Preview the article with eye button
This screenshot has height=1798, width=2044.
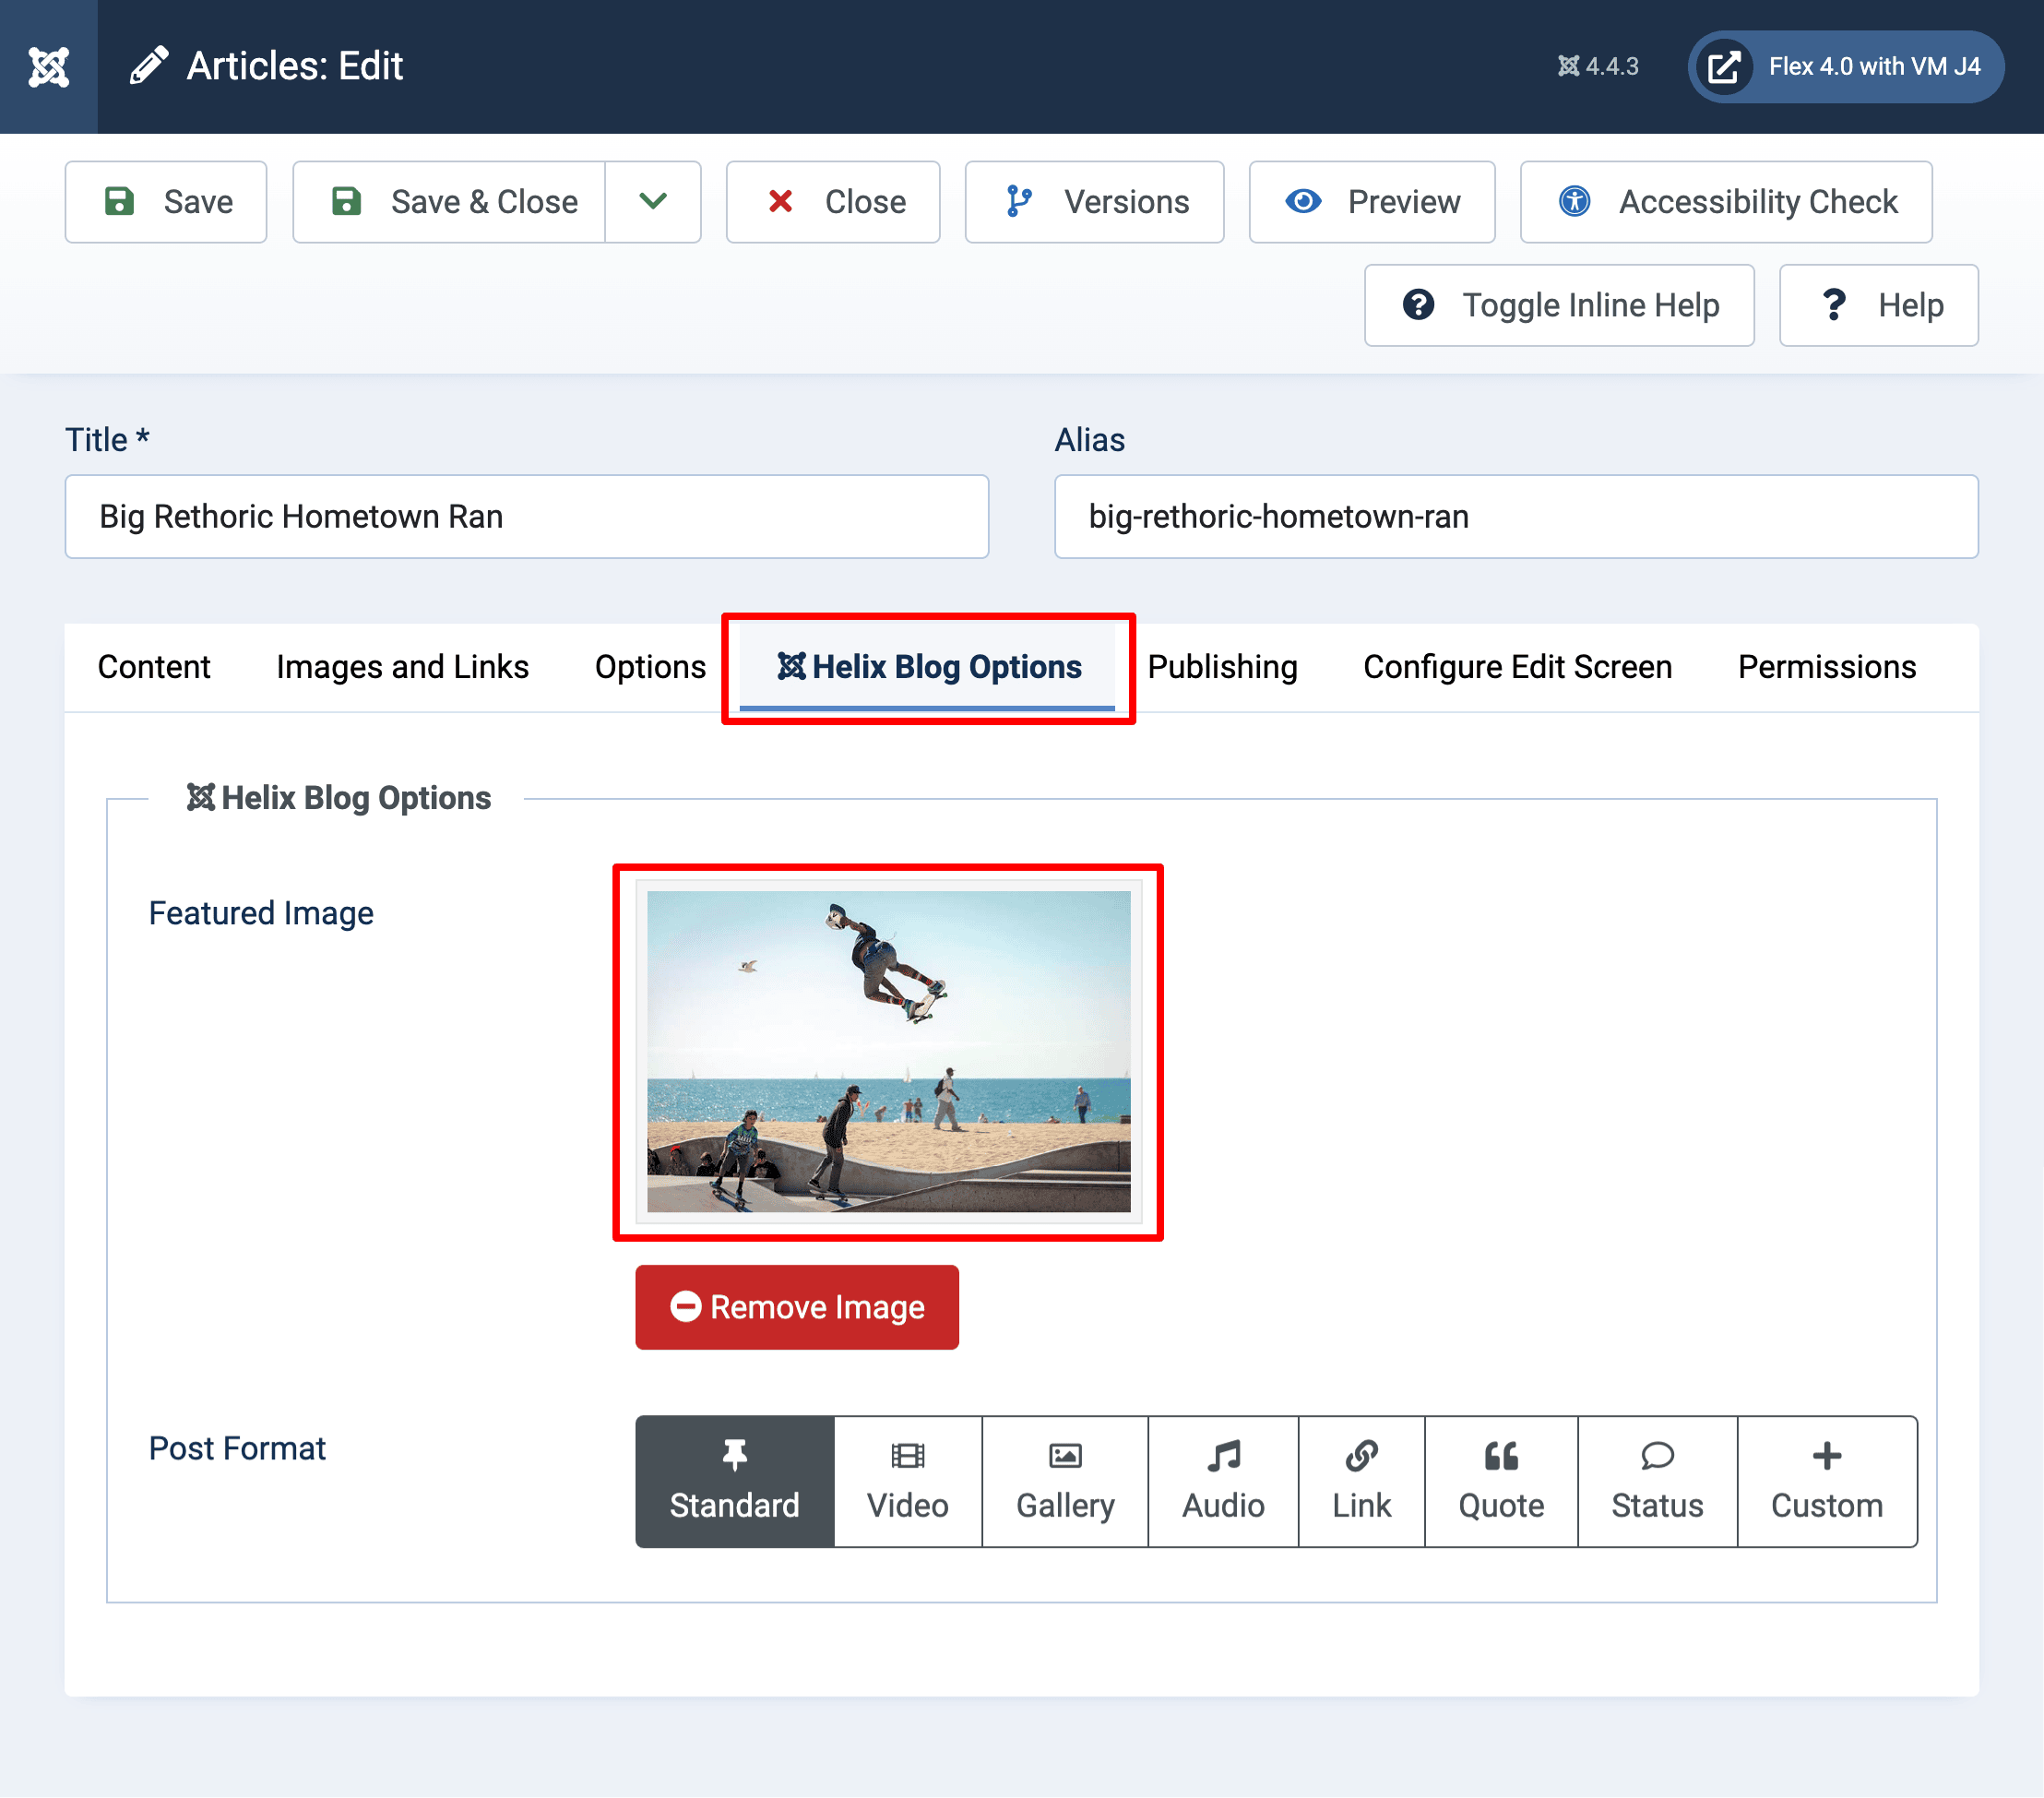[1371, 201]
